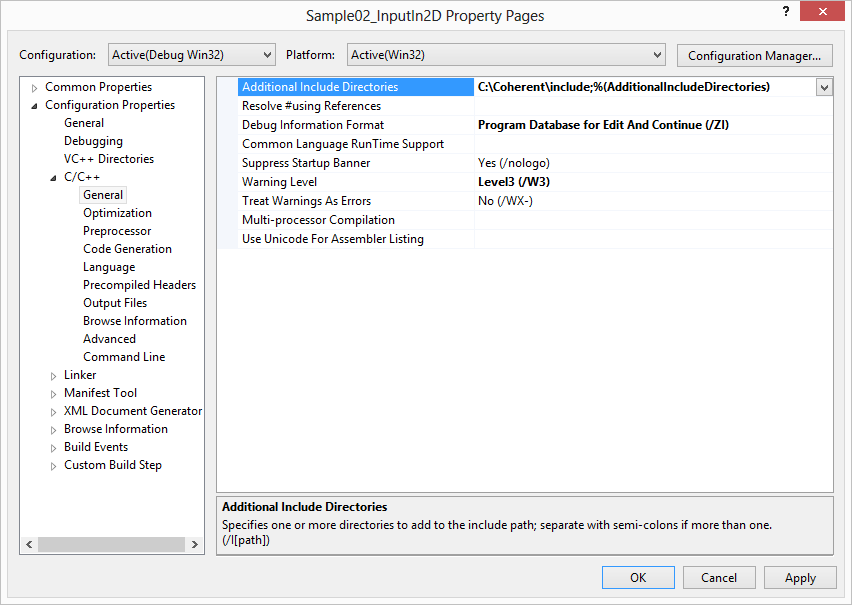Open the Configuration dropdown
Viewport: 852px width, 605px height.
coord(190,55)
